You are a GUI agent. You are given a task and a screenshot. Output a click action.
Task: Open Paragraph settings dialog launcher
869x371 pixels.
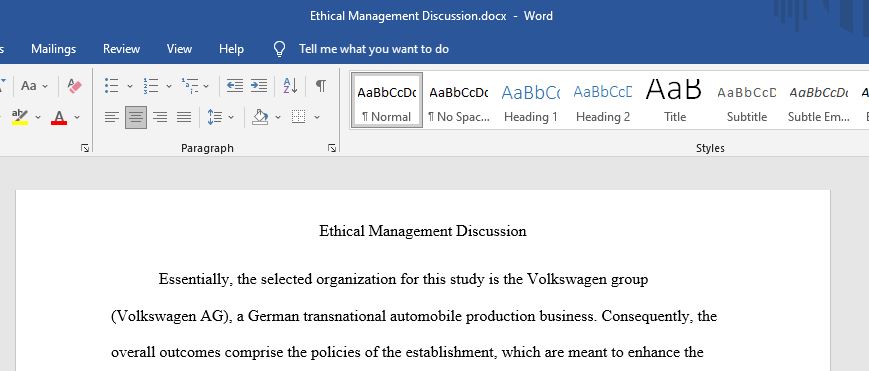tap(331, 148)
